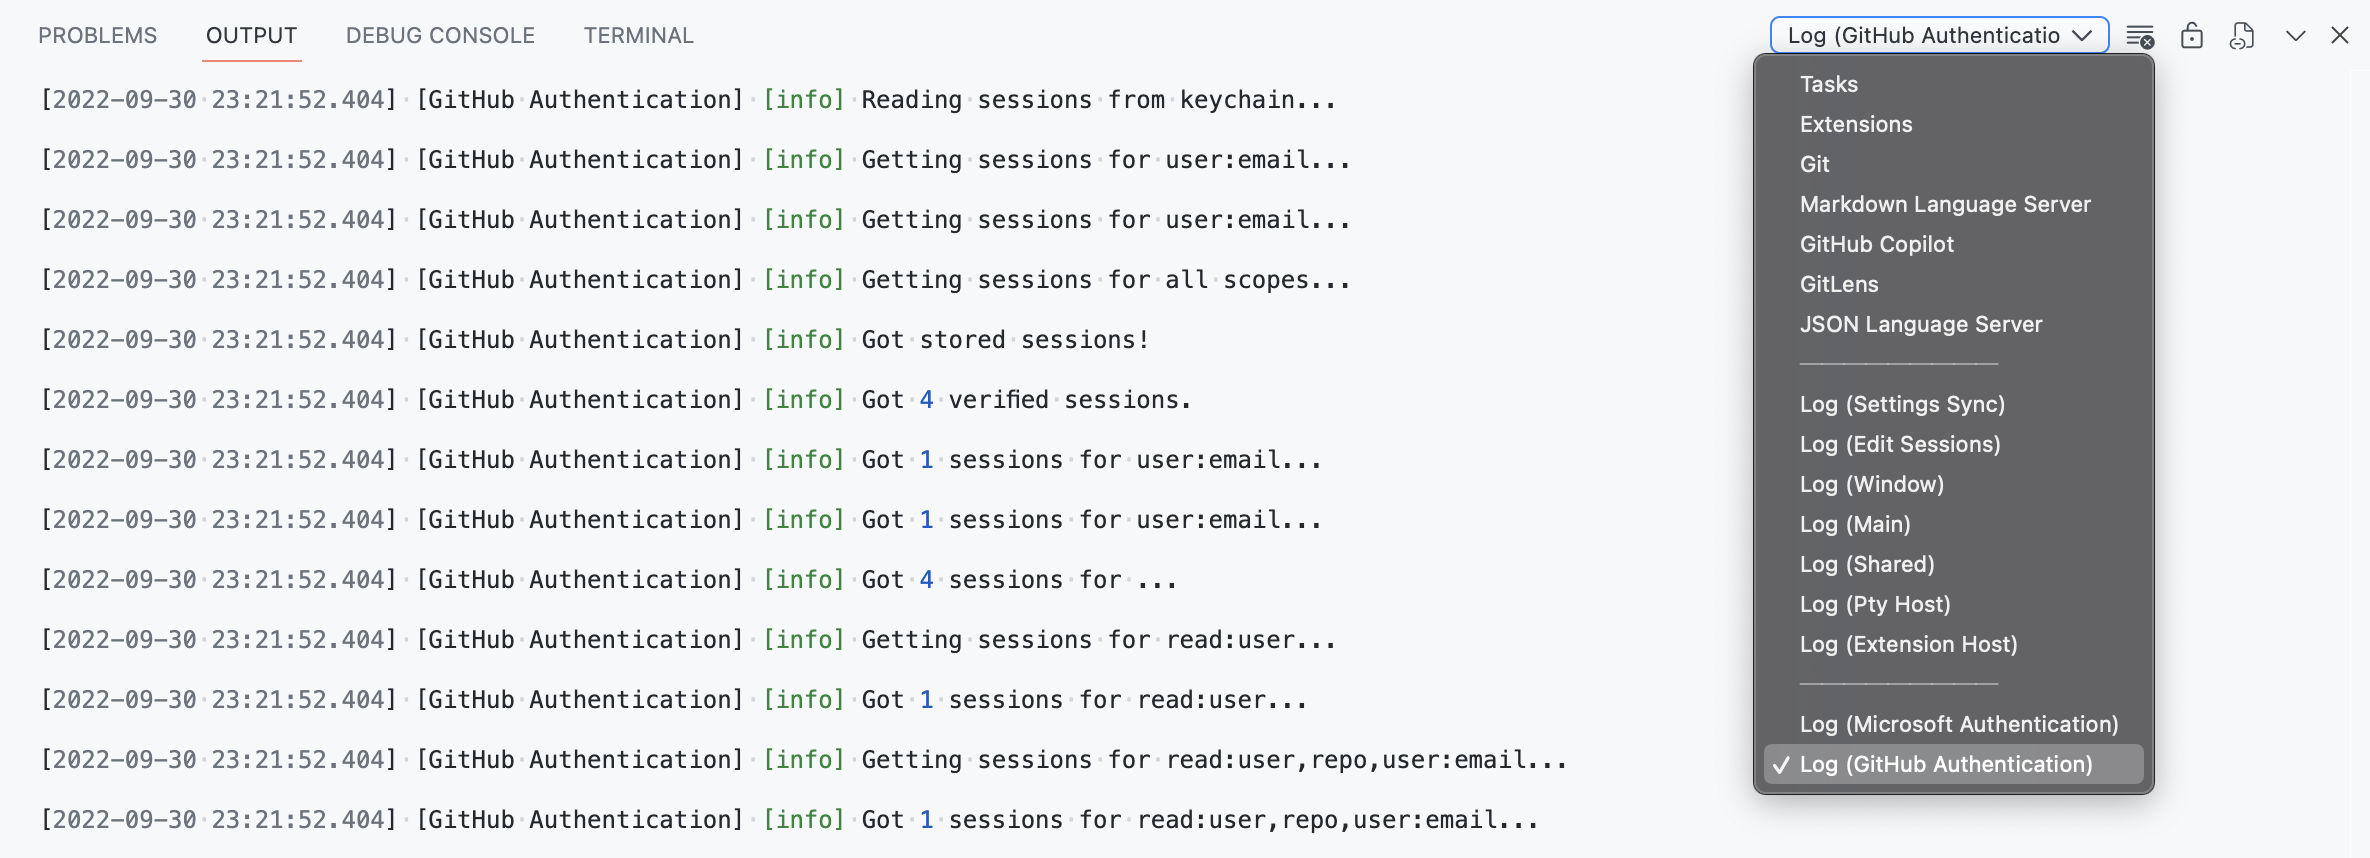Select the Open Log File icon
The height and width of the screenshot is (858, 2370).
coord(2242,35)
